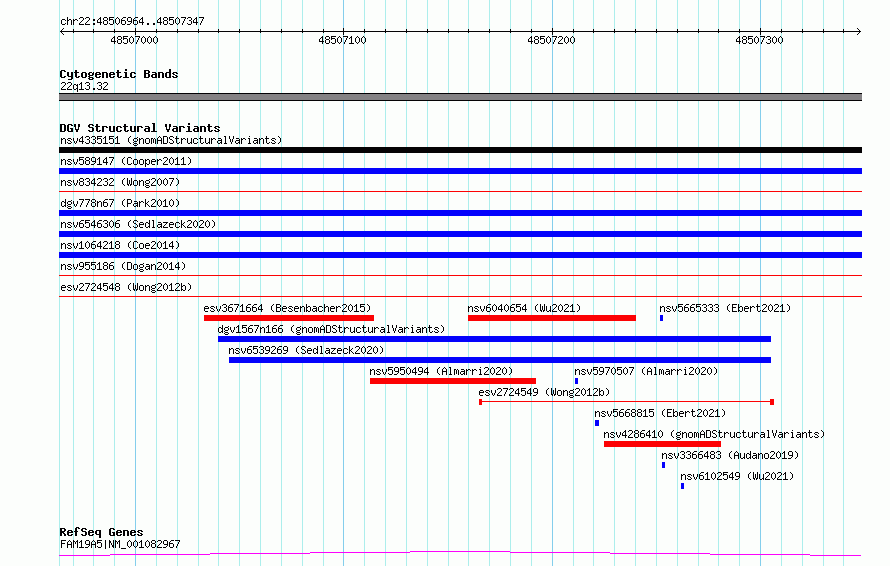Open nsv3366483 (Audano2019) label

pyautogui.click(x=730, y=455)
